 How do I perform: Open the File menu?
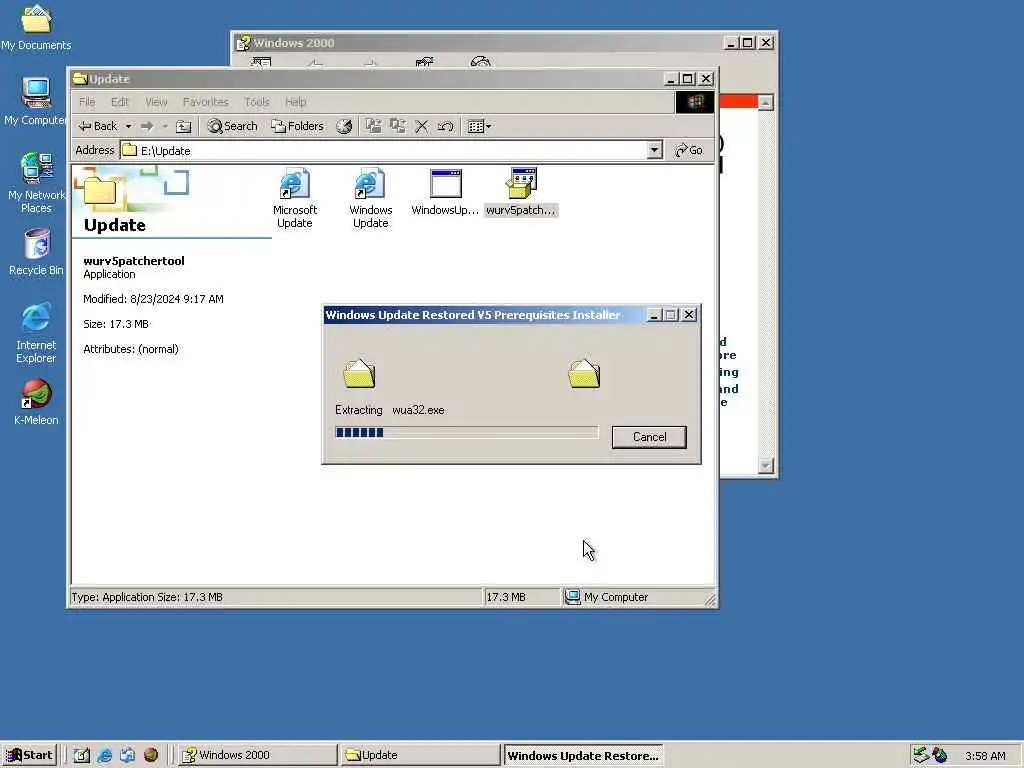(x=87, y=102)
